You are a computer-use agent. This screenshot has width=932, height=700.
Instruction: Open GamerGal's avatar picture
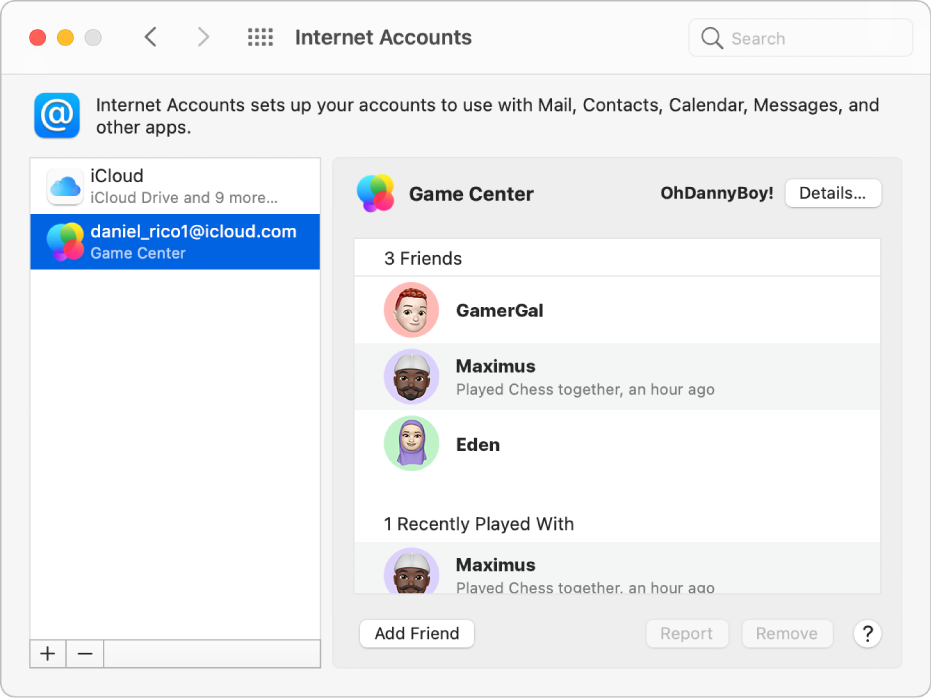pyautogui.click(x=411, y=310)
